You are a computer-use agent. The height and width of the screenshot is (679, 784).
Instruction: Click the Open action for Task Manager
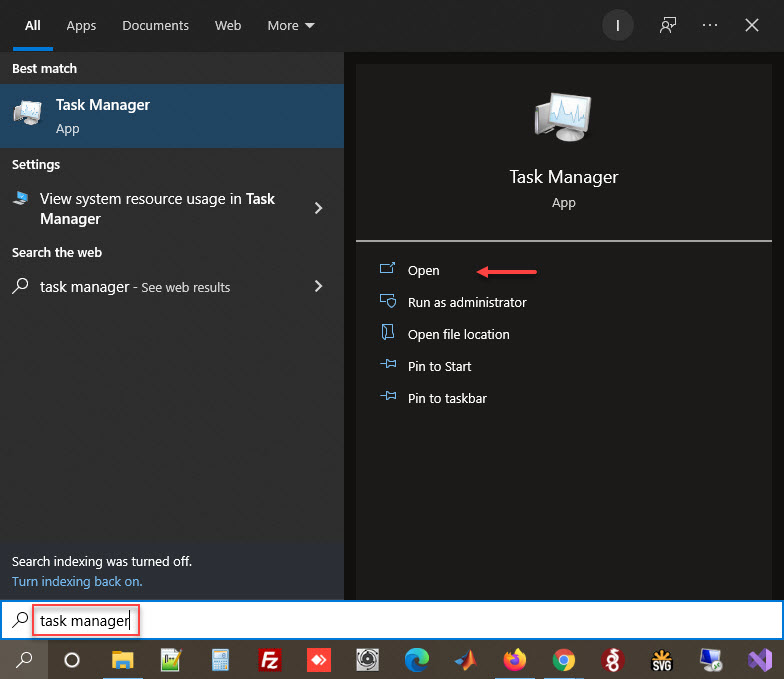(x=423, y=270)
